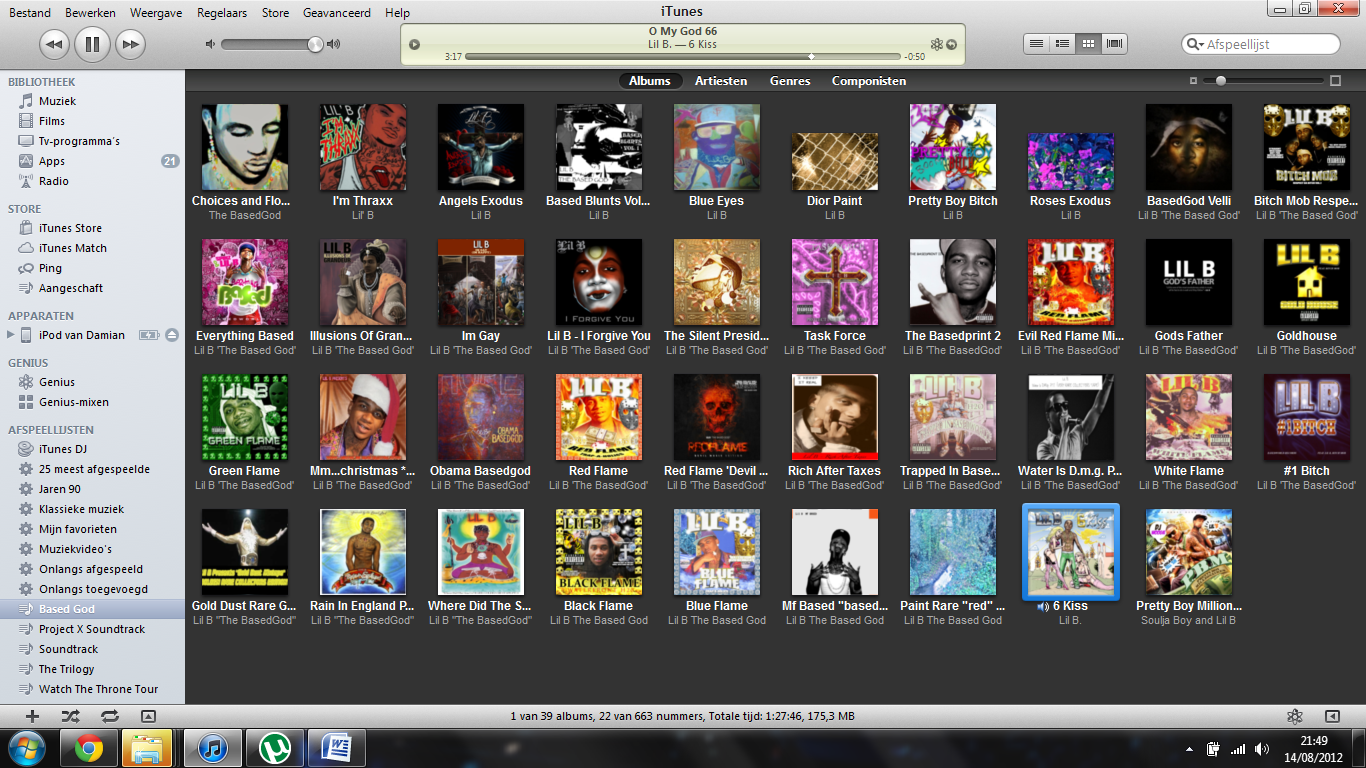Switch to the Artiesten tab

click(721, 81)
